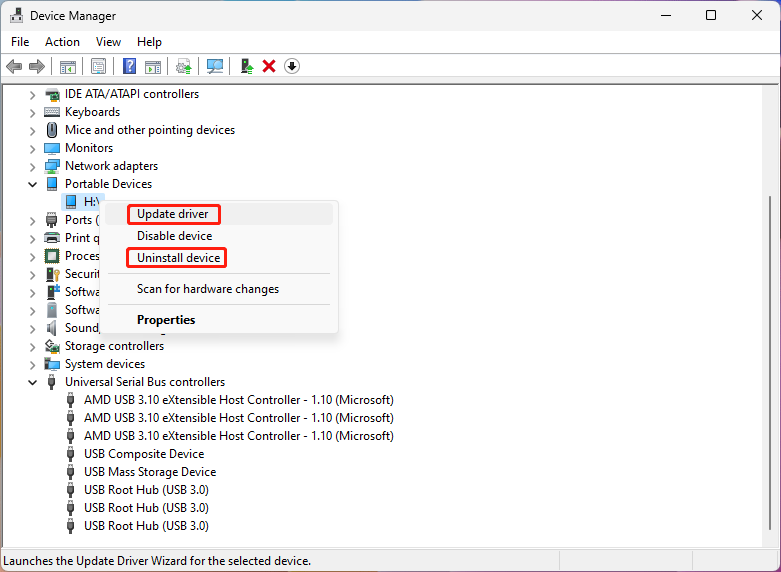
Task: Click the Sound speaker category icon
Action: coord(52,328)
